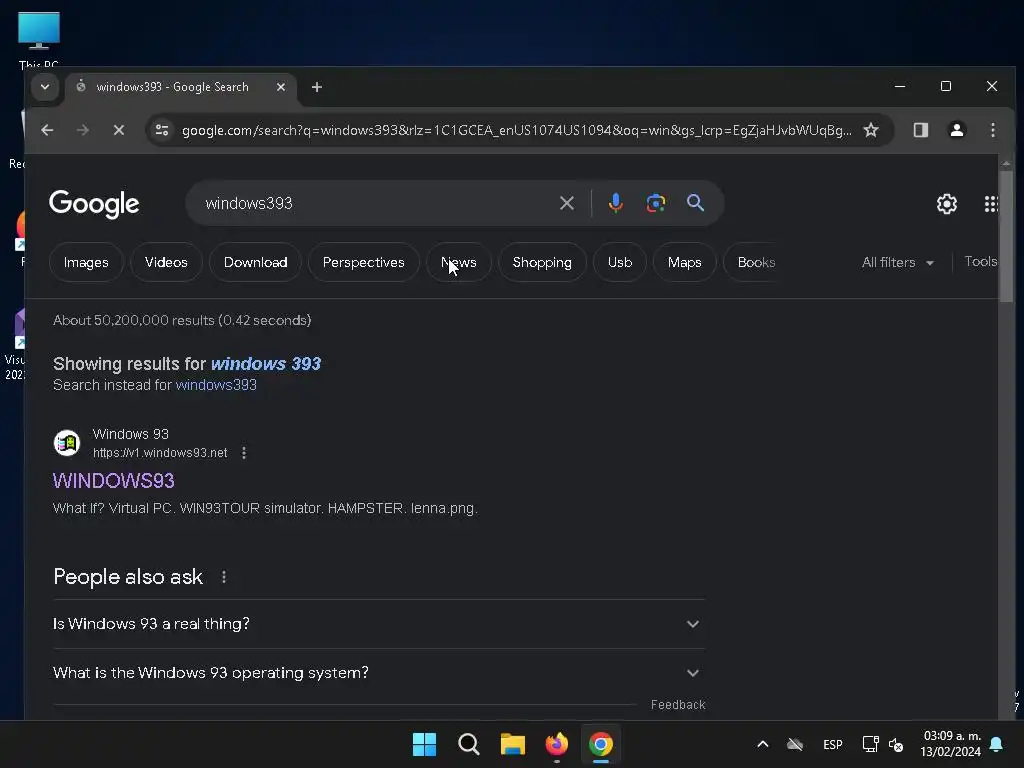Click the Chrome taskbar icon
The image size is (1024, 768).
point(601,744)
